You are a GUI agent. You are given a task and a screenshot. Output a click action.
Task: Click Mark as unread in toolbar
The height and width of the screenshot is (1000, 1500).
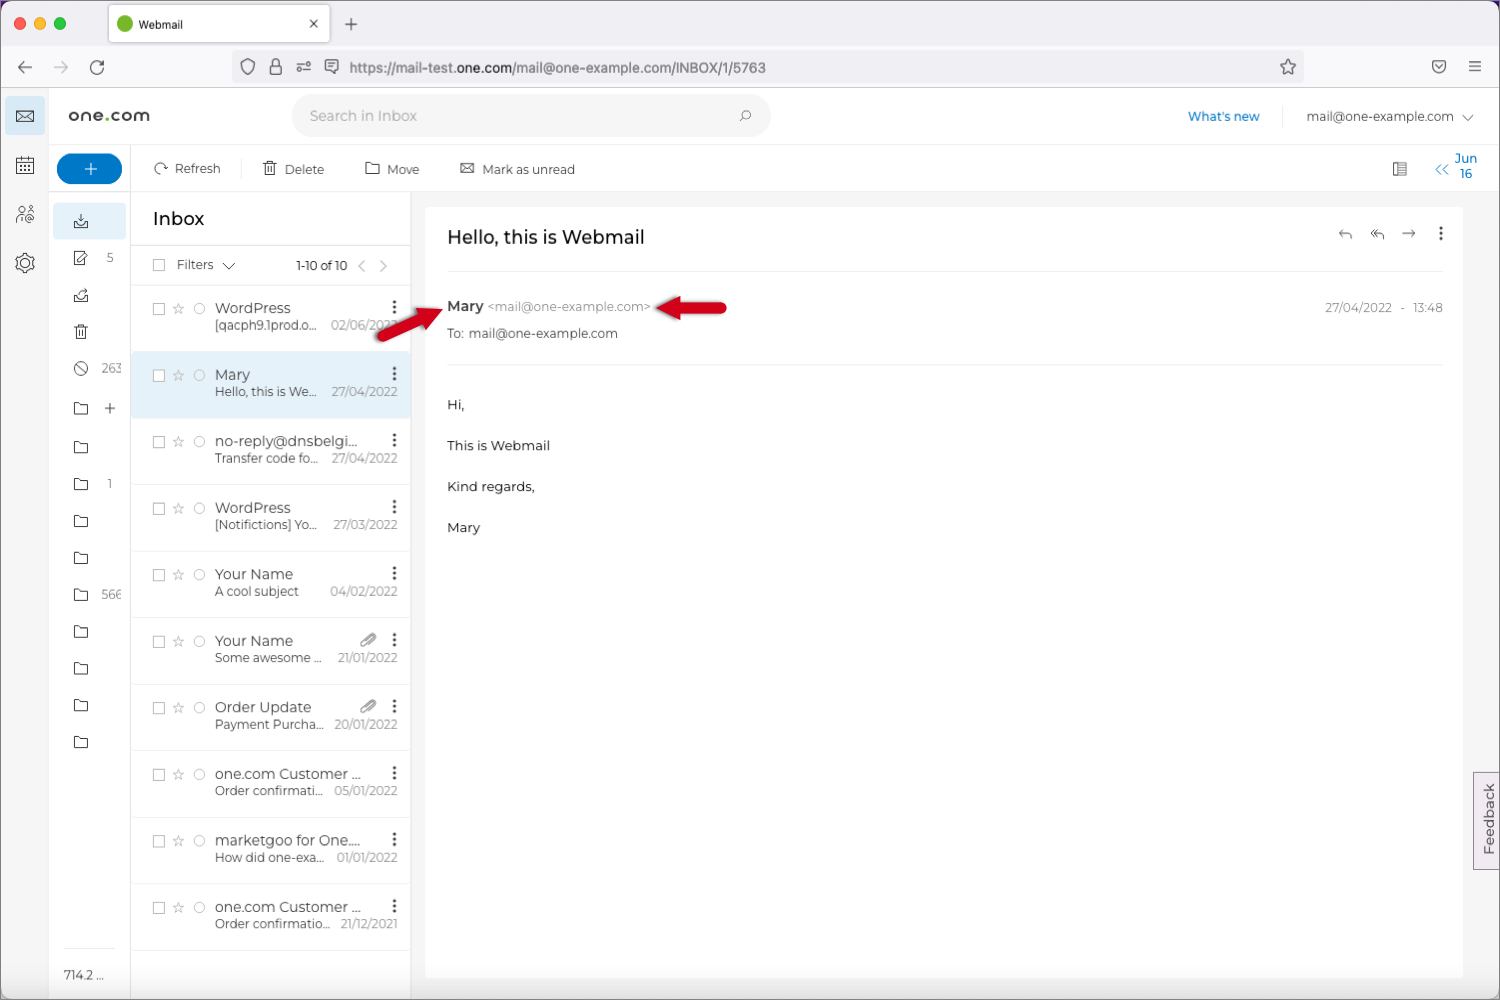(x=517, y=169)
